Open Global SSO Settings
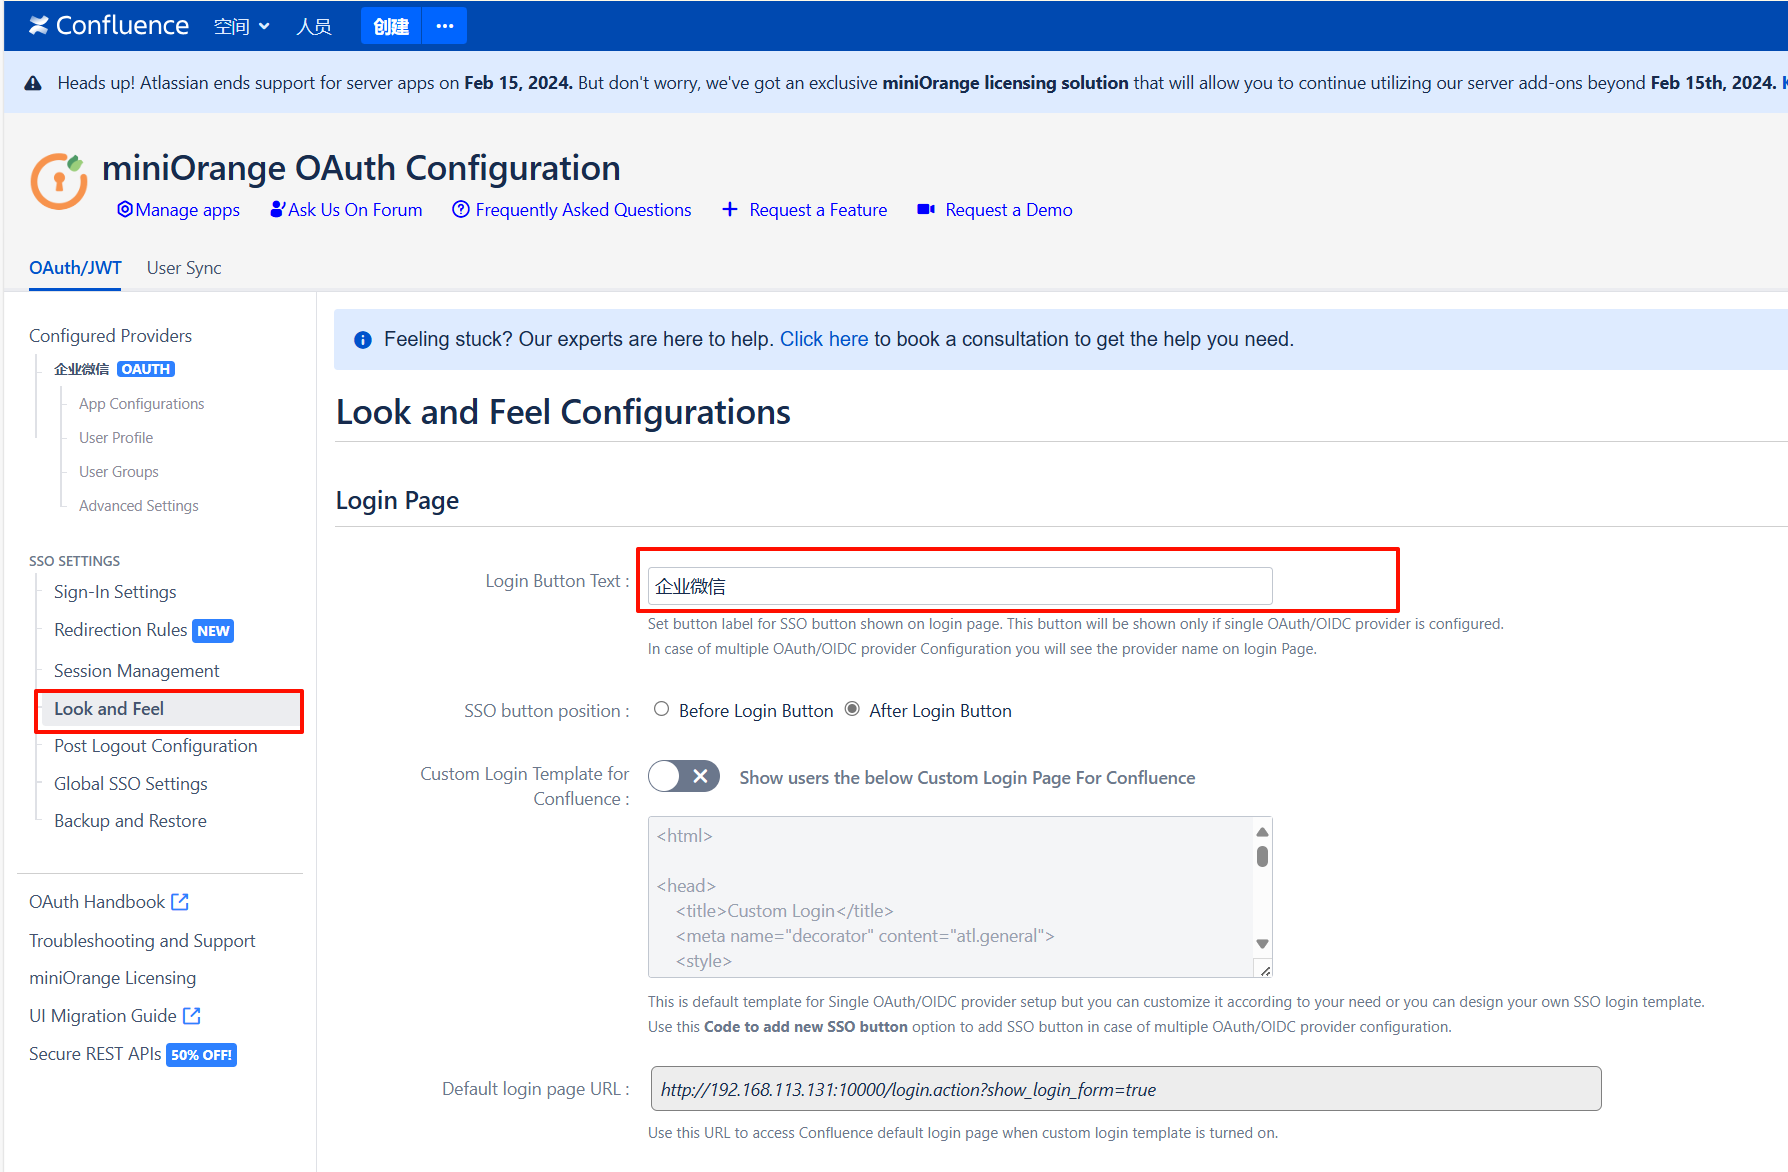The height and width of the screenshot is (1172, 1788). [x=131, y=784]
